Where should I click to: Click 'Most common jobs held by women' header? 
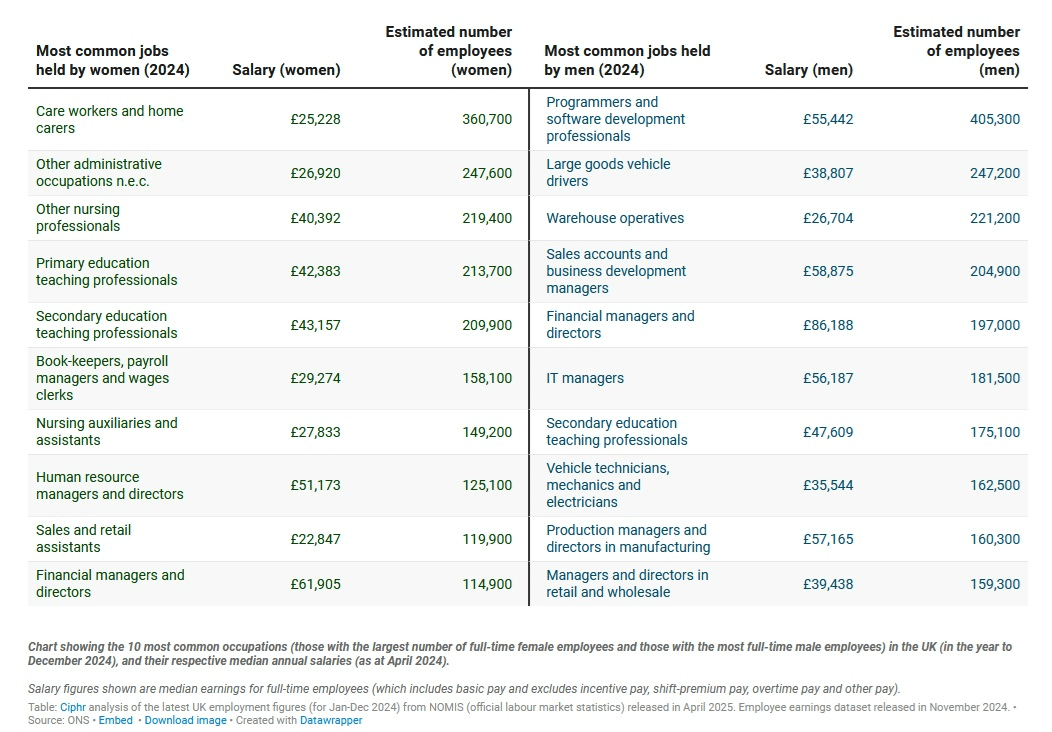click(112, 60)
